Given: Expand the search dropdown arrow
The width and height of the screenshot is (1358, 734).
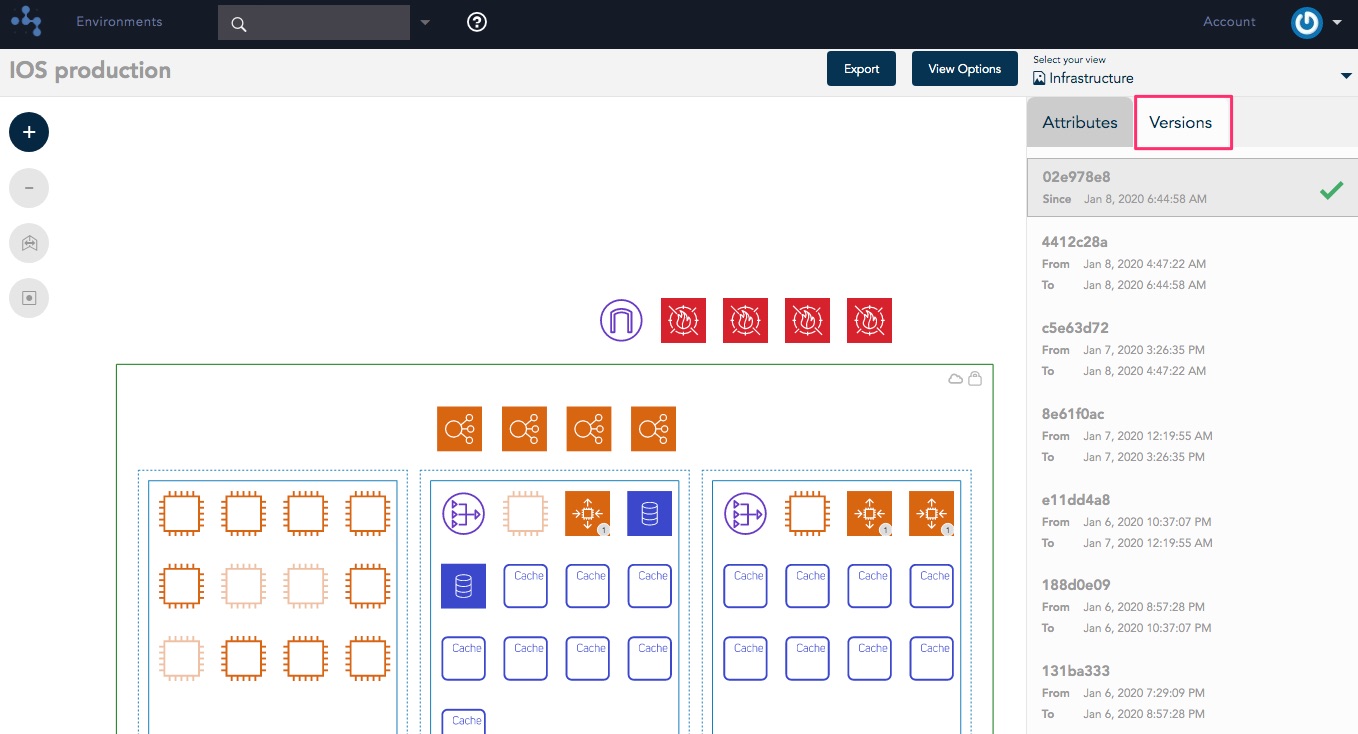Looking at the screenshot, I should pyautogui.click(x=425, y=23).
